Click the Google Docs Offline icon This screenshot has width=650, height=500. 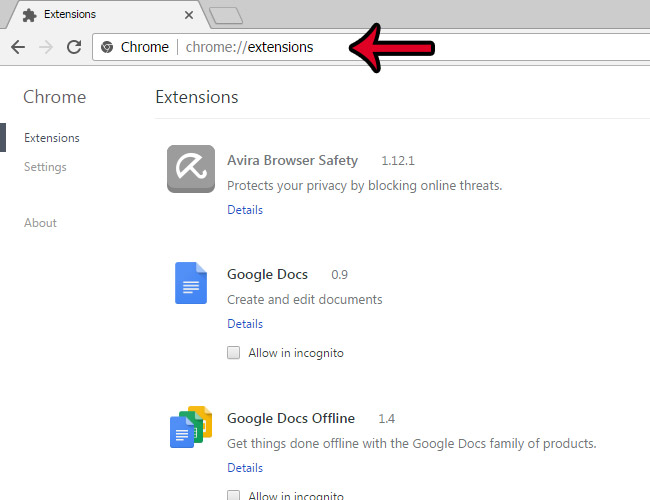tap(191, 427)
